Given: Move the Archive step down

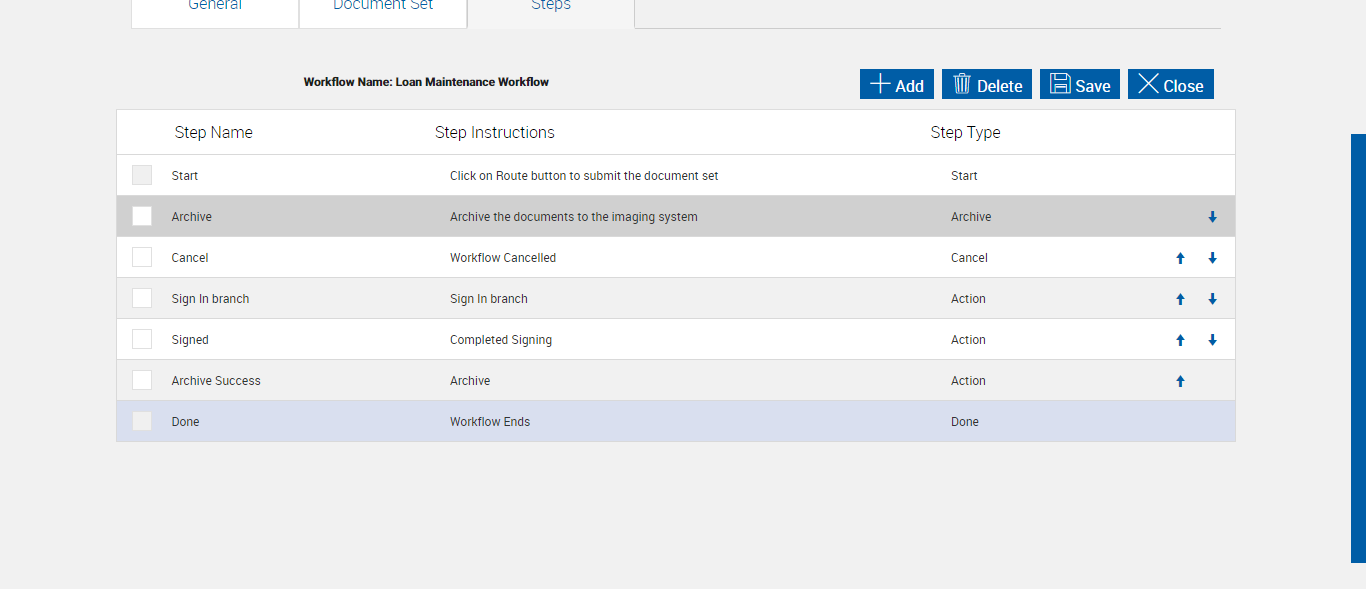Looking at the screenshot, I should coord(1212,217).
